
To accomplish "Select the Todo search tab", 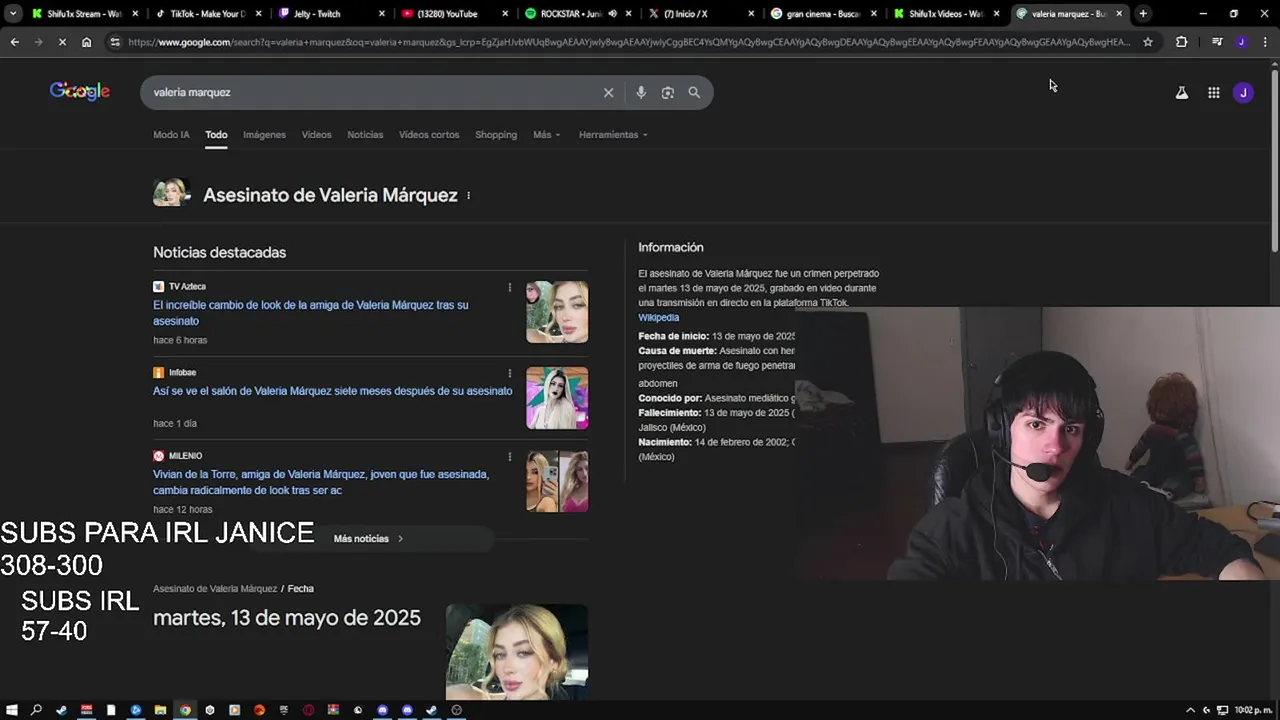I will (216, 135).
